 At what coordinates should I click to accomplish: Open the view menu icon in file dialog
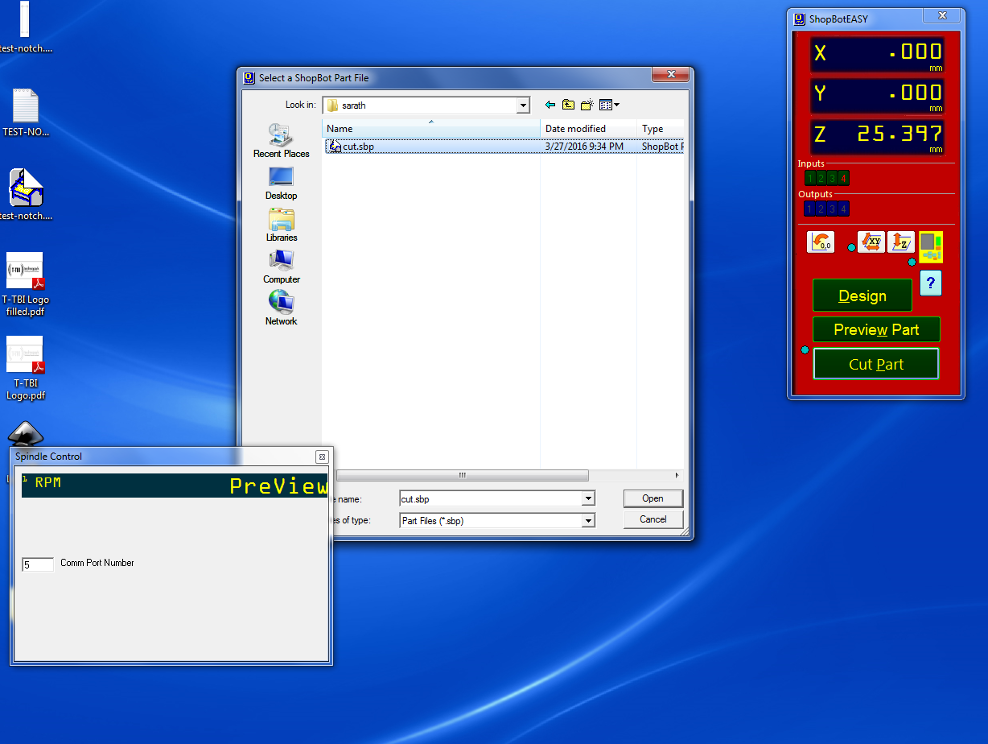pyautogui.click(x=609, y=105)
